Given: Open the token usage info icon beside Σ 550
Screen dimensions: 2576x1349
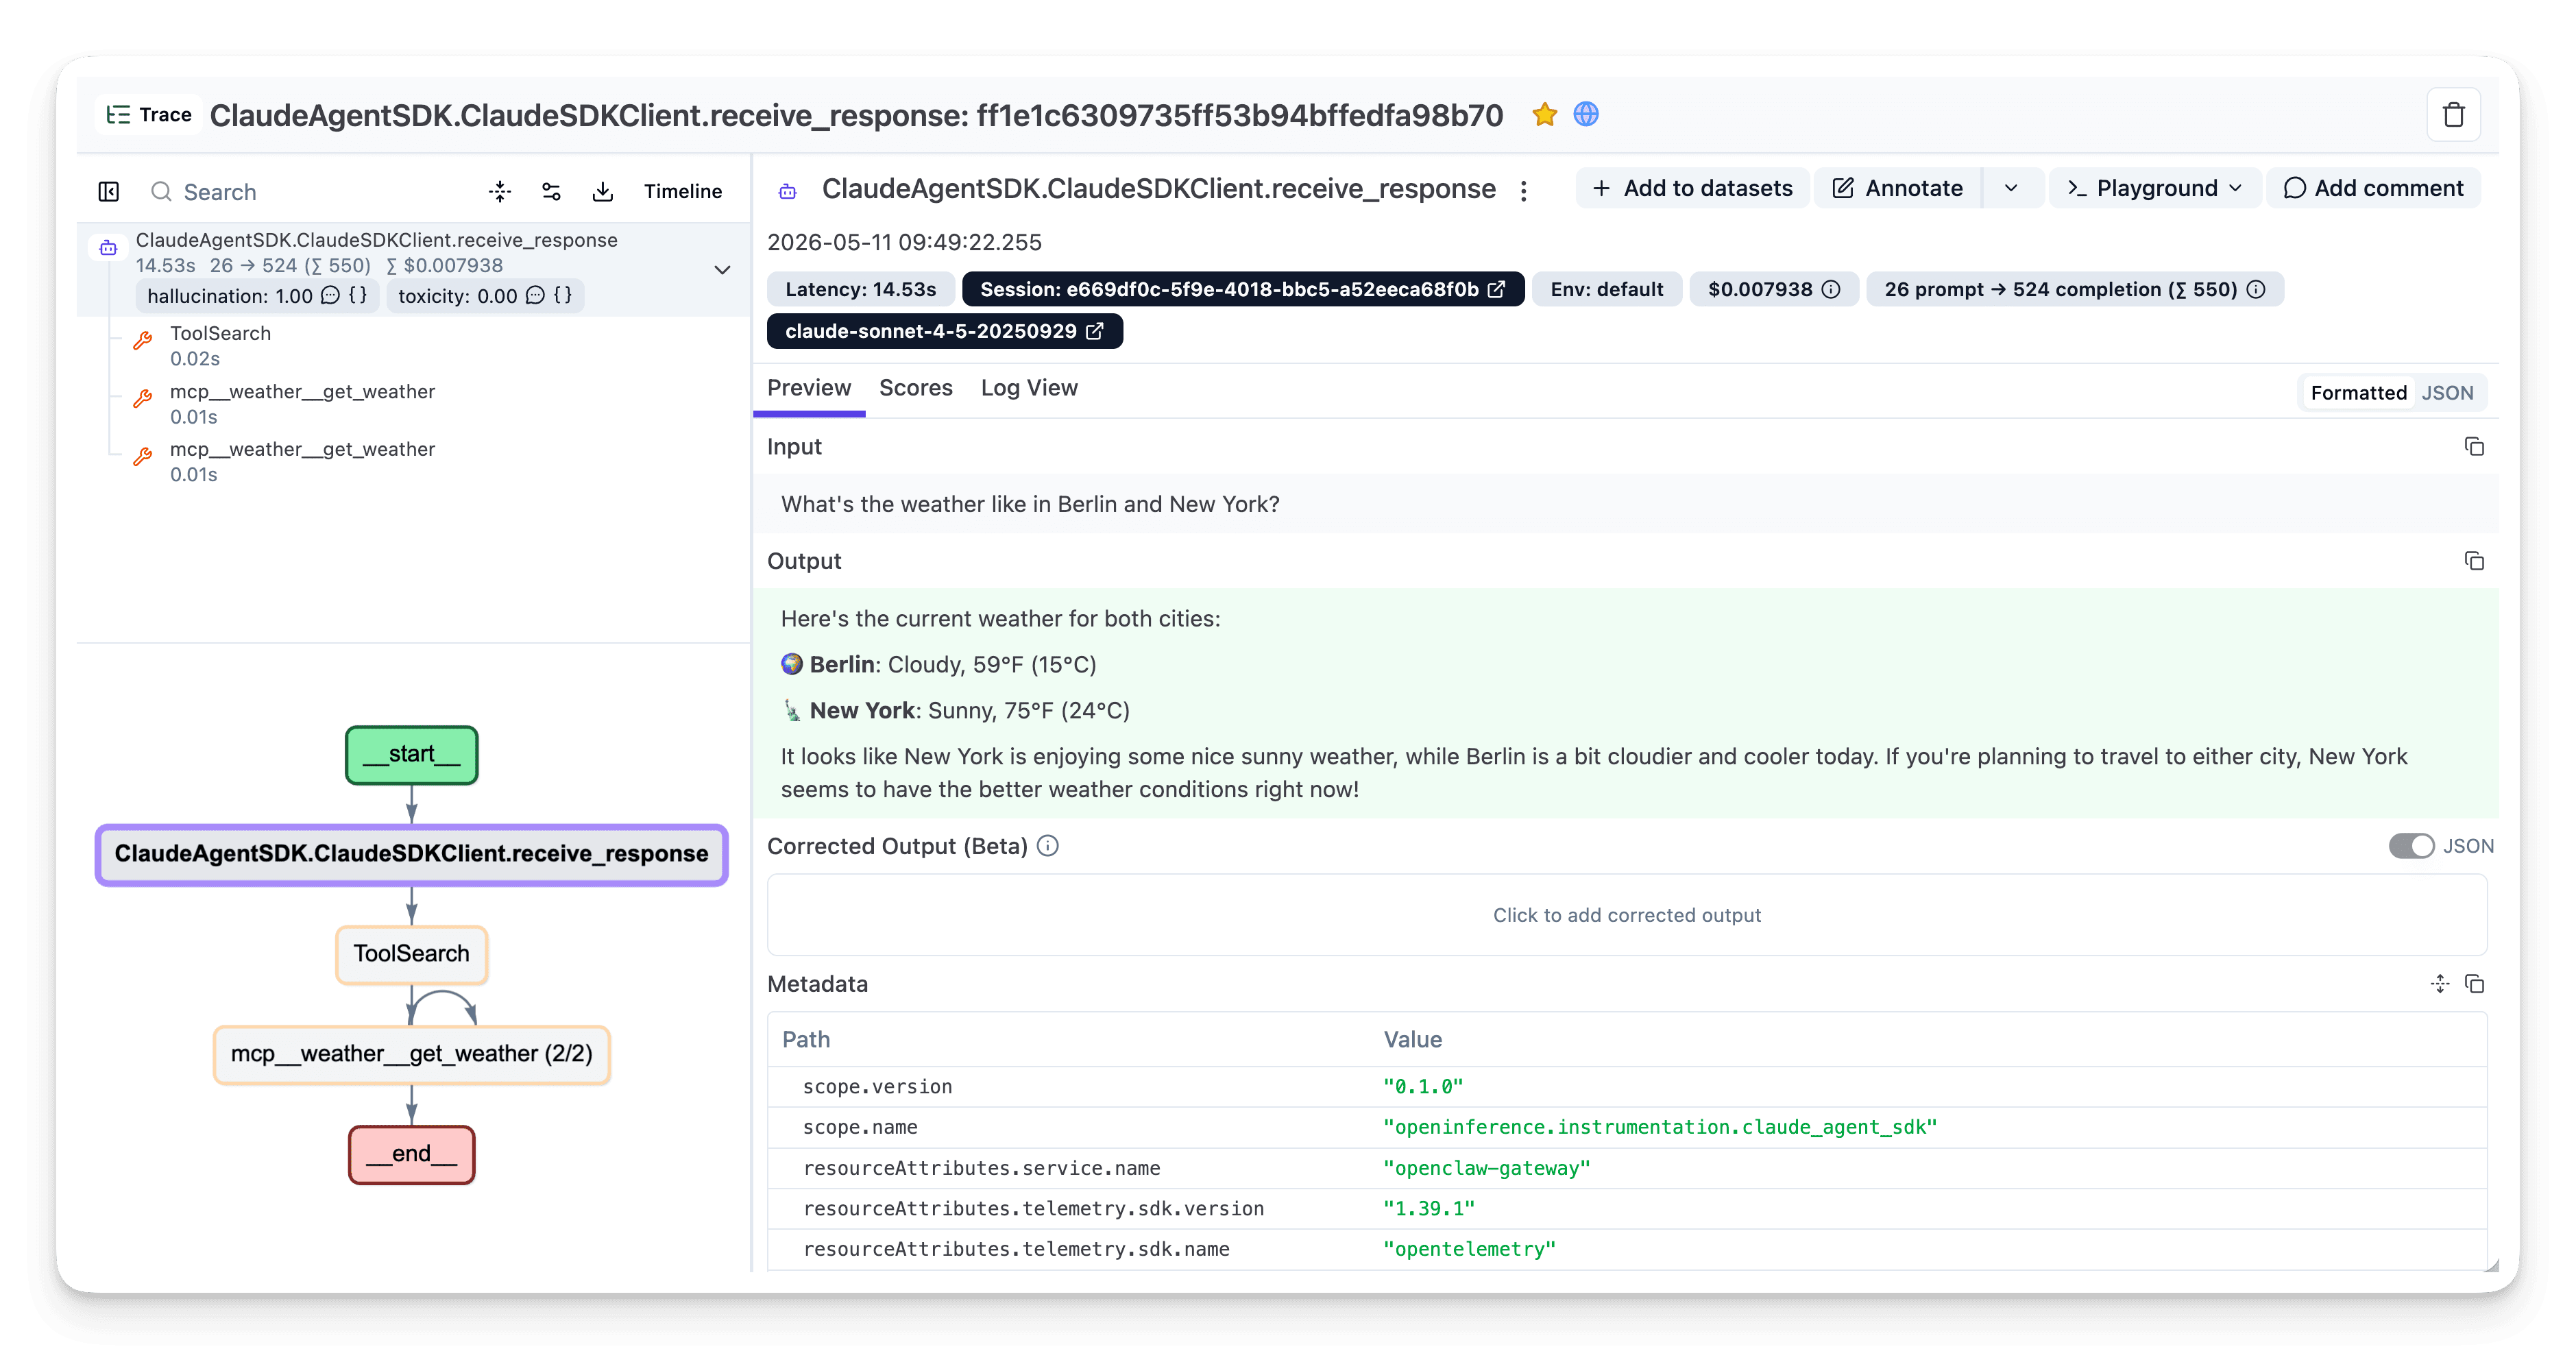Looking at the screenshot, I should point(2256,289).
